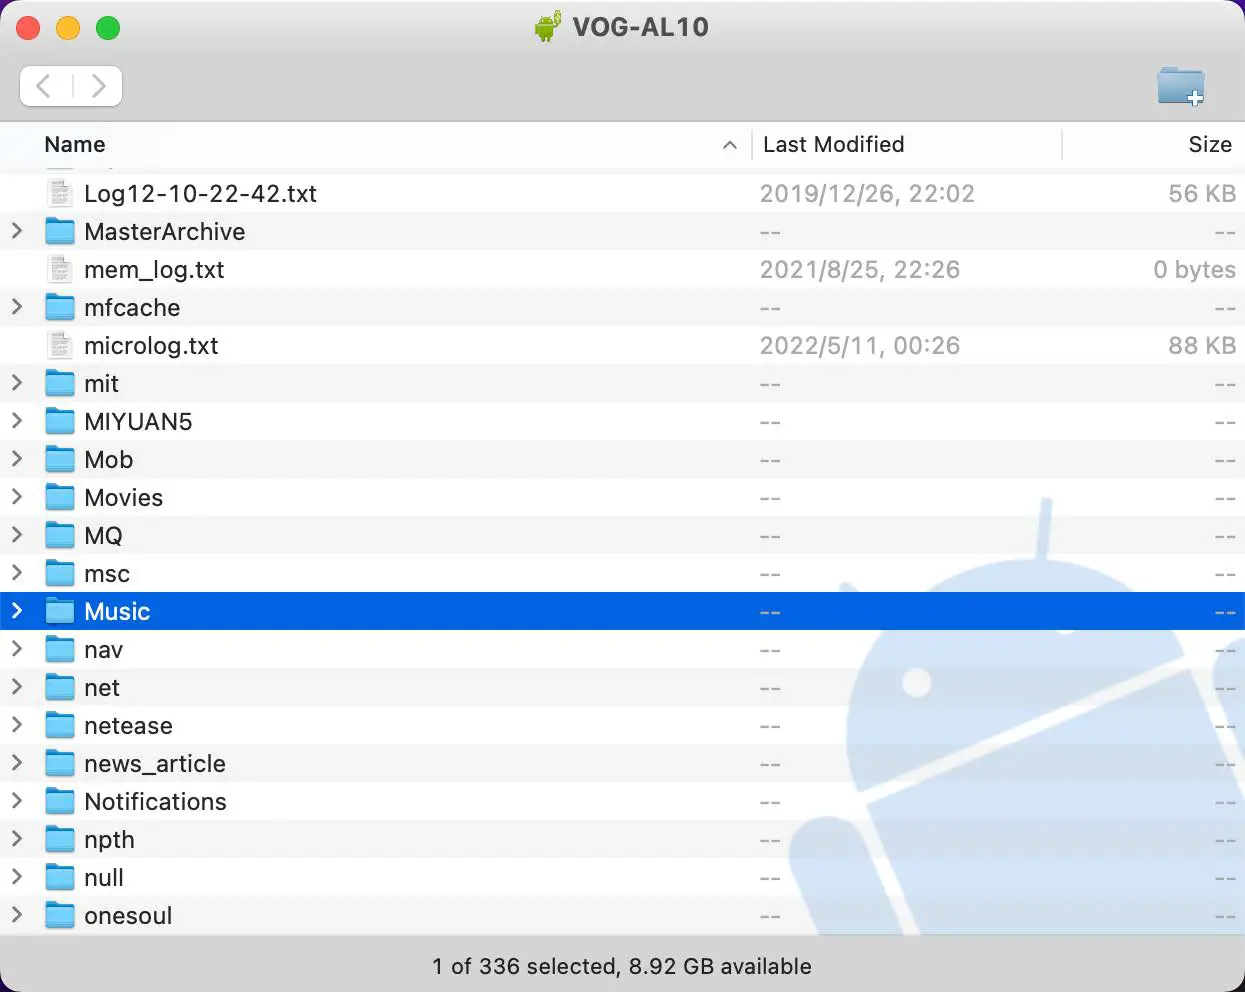Expand the net folder chevron
The image size is (1245, 992).
[17, 687]
